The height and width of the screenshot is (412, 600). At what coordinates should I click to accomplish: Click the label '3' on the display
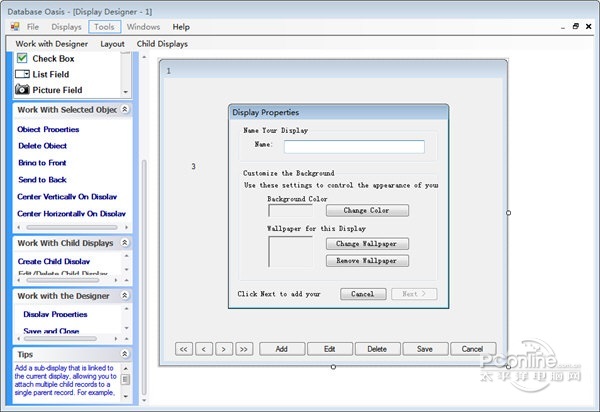click(194, 166)
